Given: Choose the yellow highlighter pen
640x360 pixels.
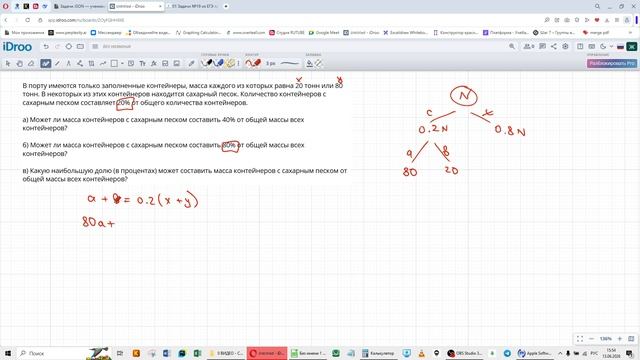Looking at the screenshot, I should coord(230,63).
